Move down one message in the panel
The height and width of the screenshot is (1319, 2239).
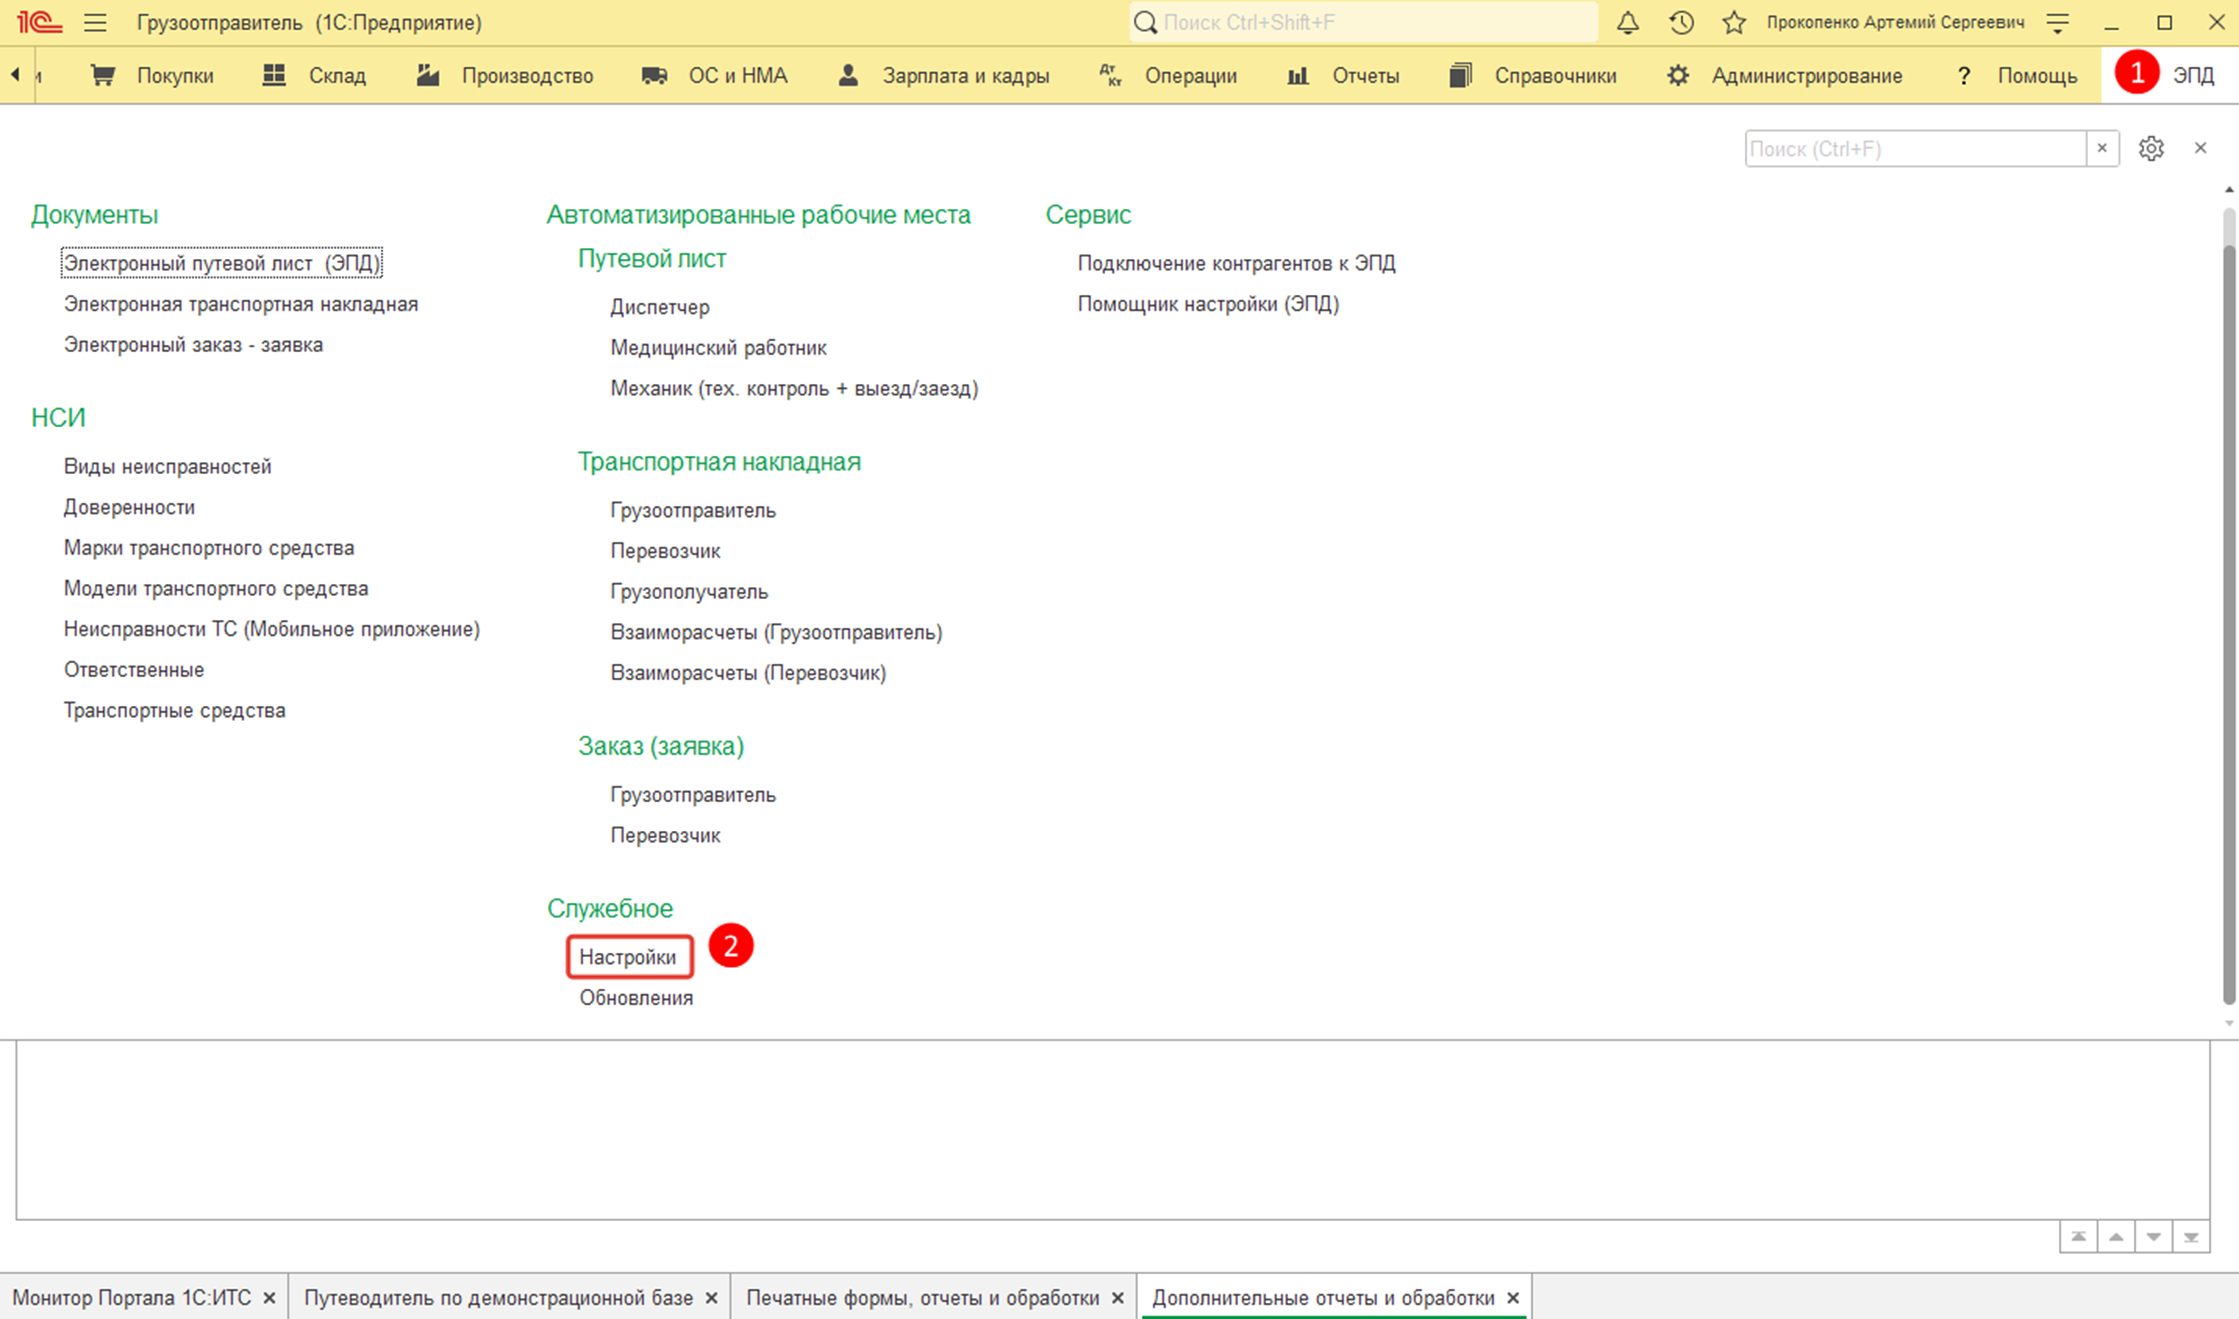(x=2153, y=1237)
